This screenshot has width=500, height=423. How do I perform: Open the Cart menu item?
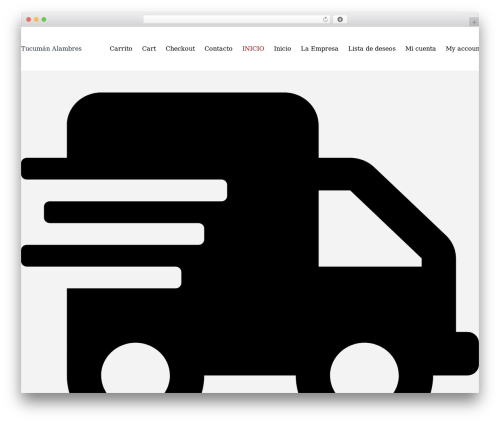click(x=149, y=49)
